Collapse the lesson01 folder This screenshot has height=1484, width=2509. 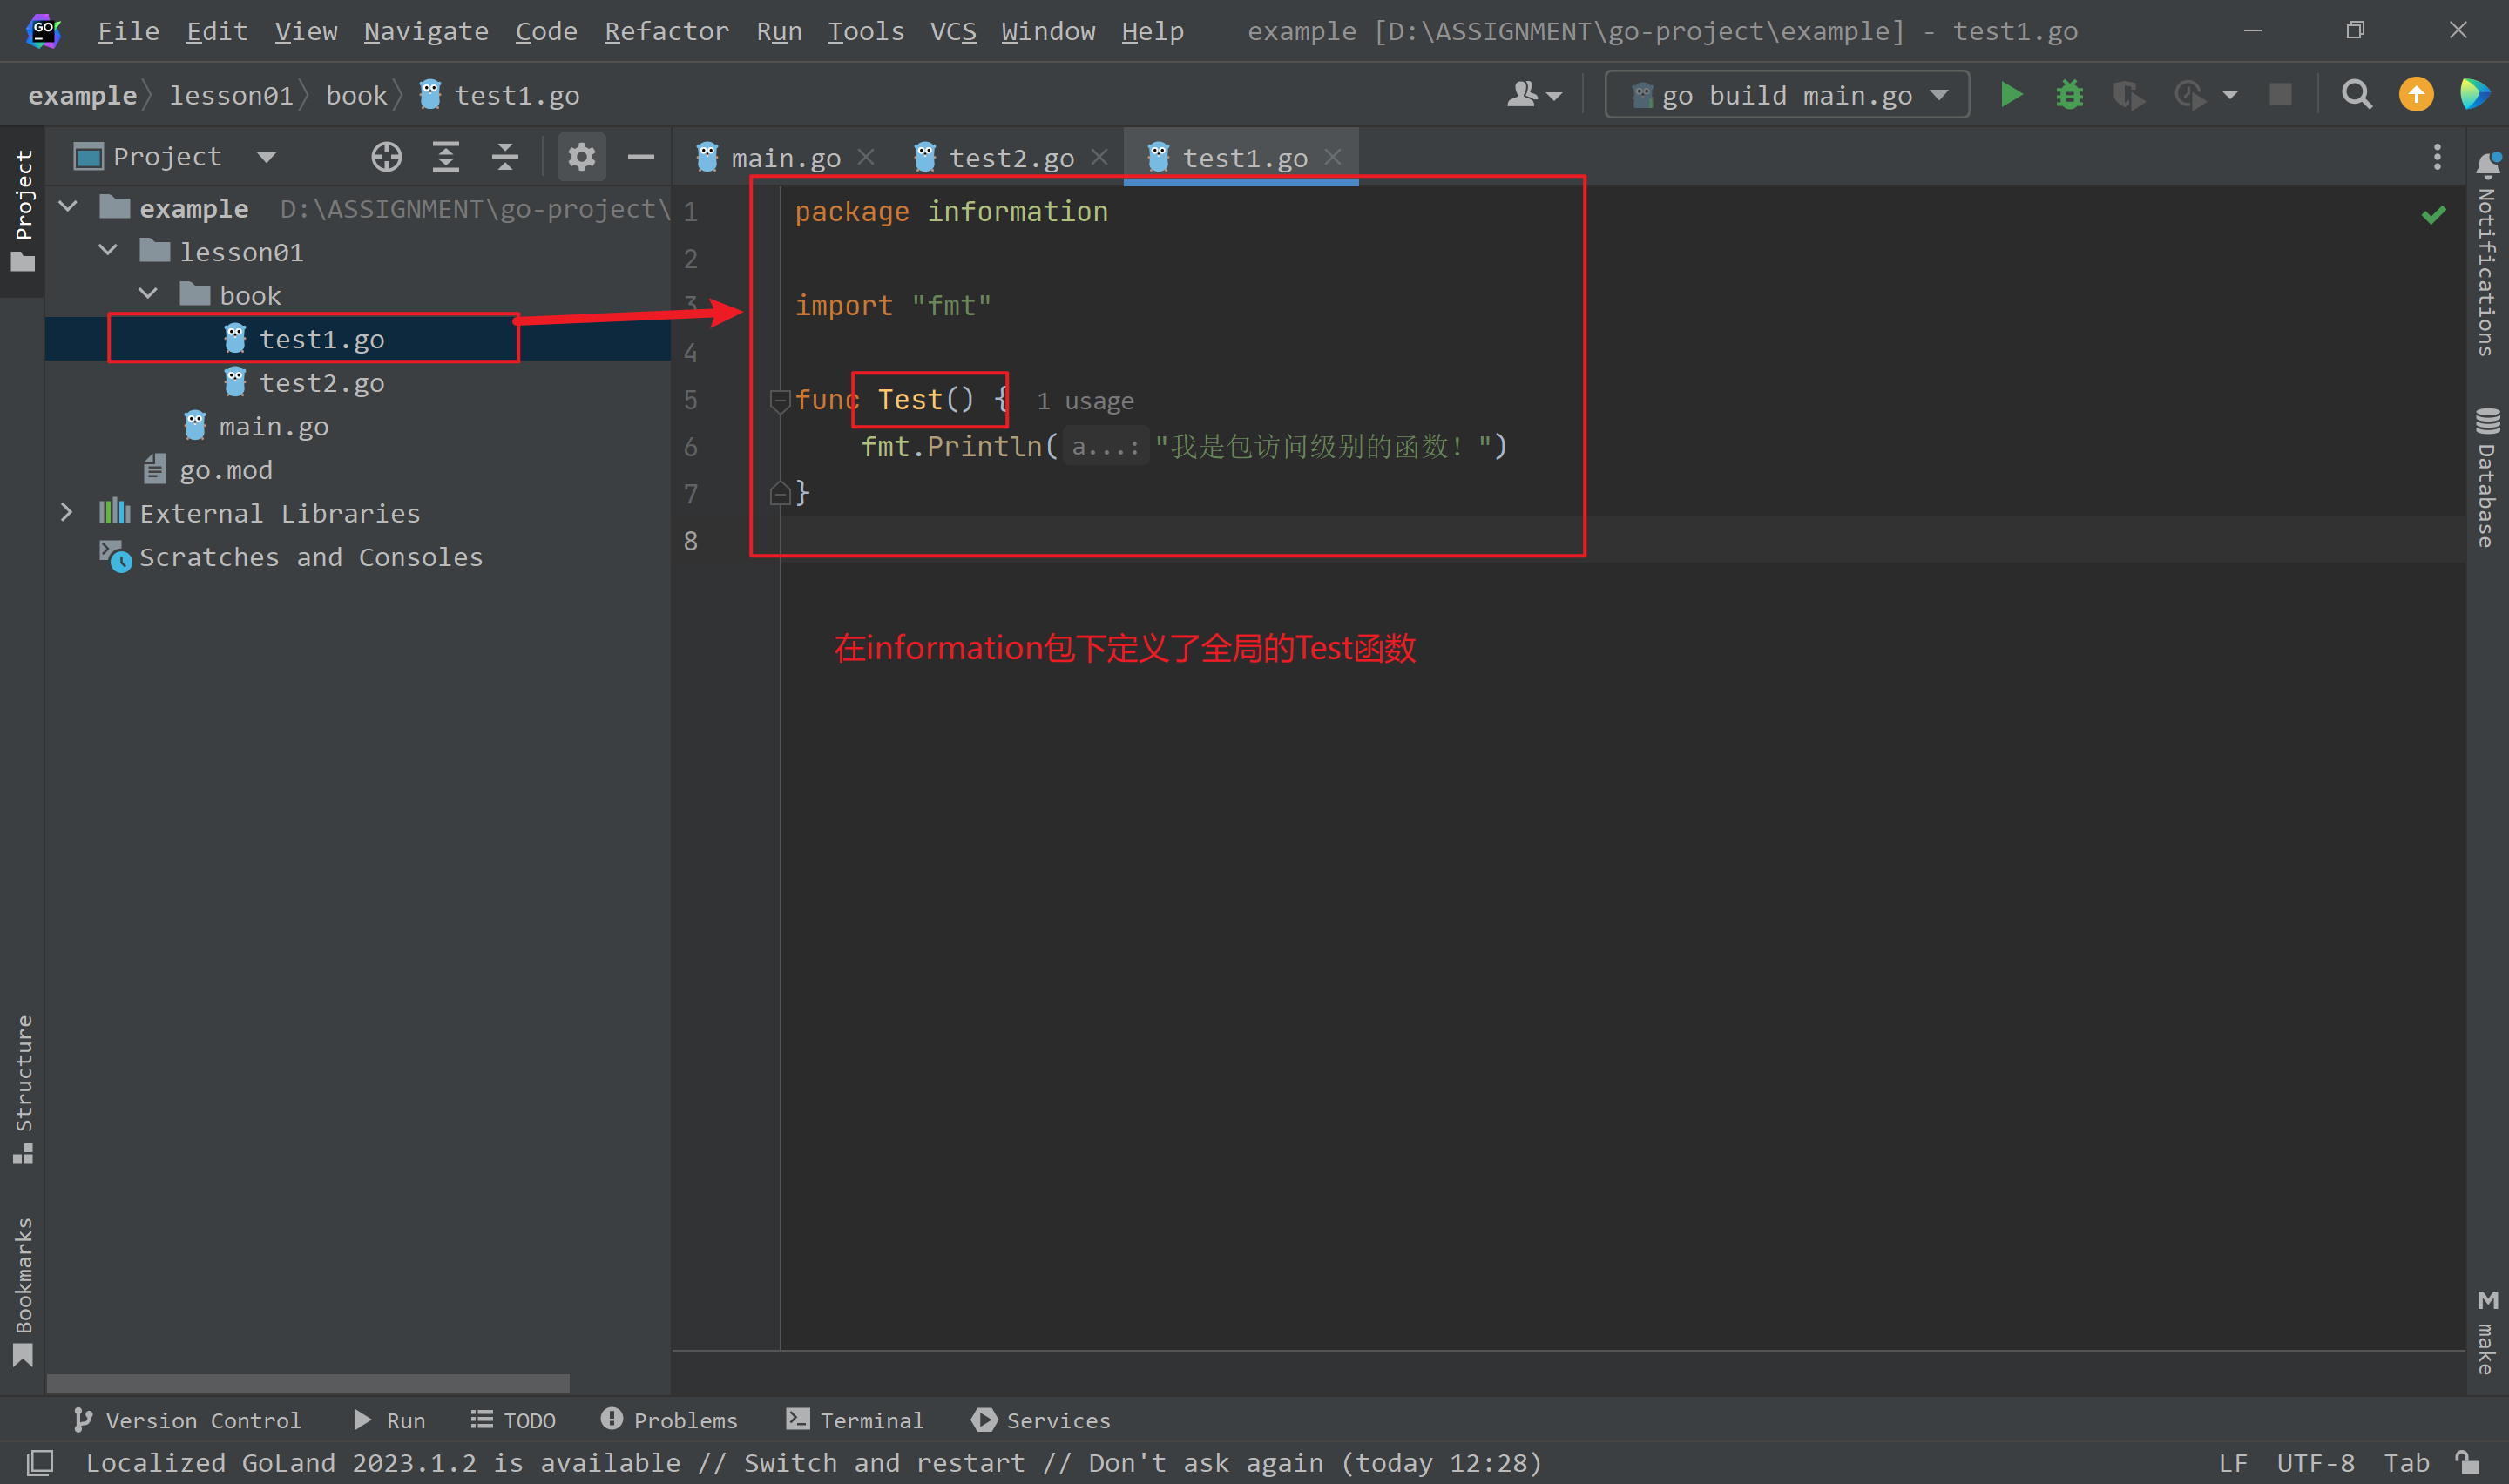[x=108, y=251]
